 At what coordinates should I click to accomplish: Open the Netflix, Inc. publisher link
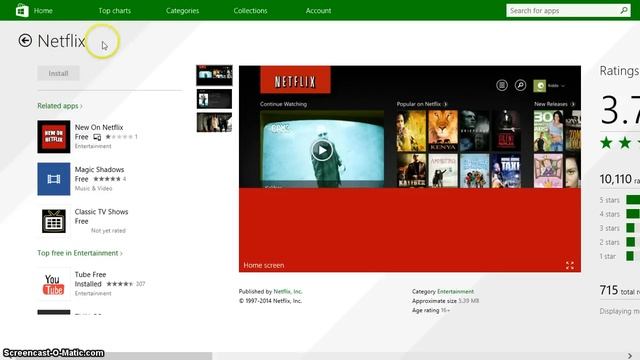[288, 291]
